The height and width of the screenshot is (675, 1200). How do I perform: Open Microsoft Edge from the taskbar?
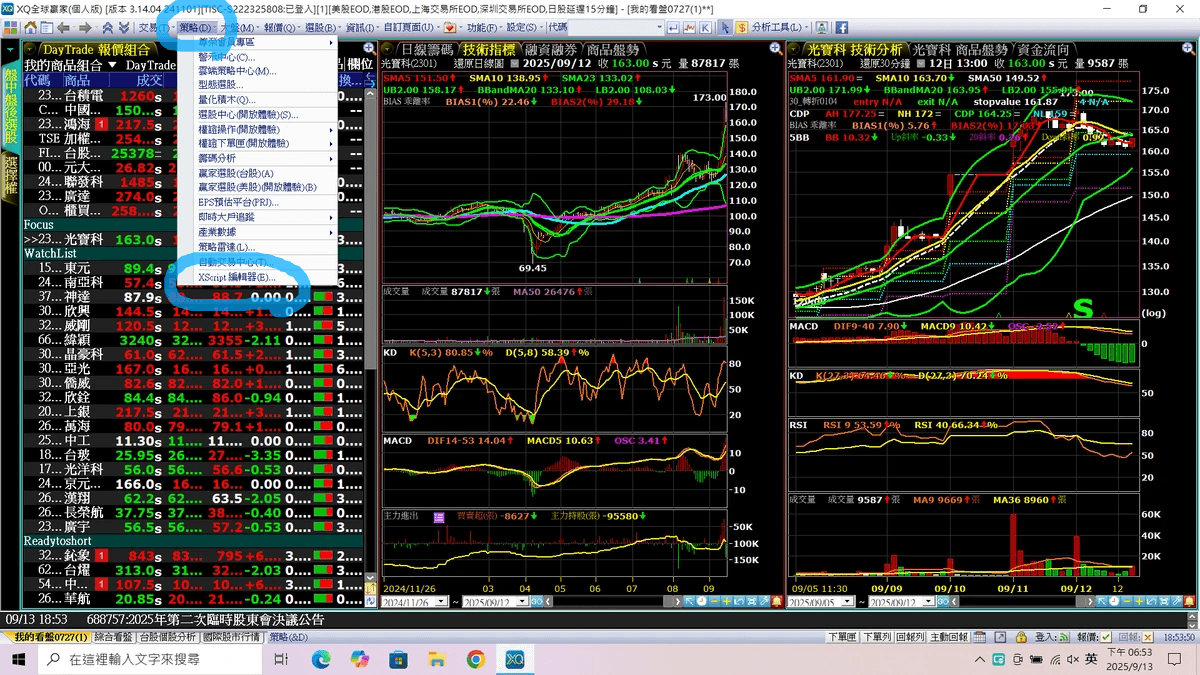[321, 659]
